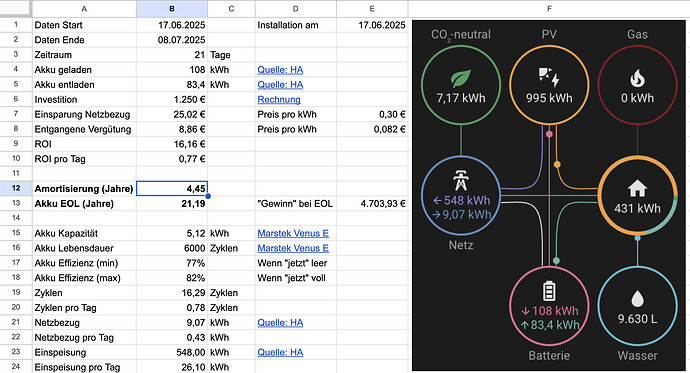Click the 7,17 kWh CO2-neutral value

[461, 98]
